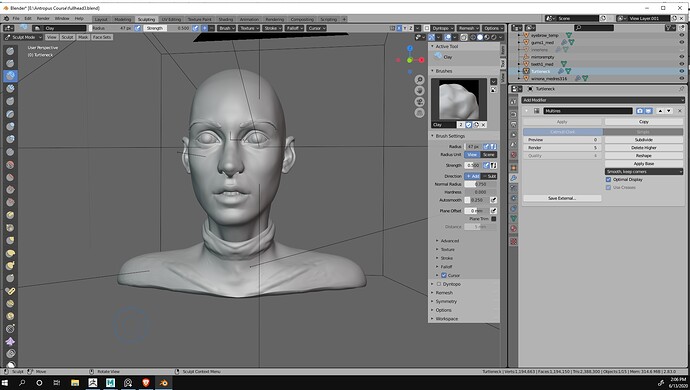The height and width of the screenshot is (390, 690).
Task: Set Radius Unit to Scene
Action: [488, 155]
